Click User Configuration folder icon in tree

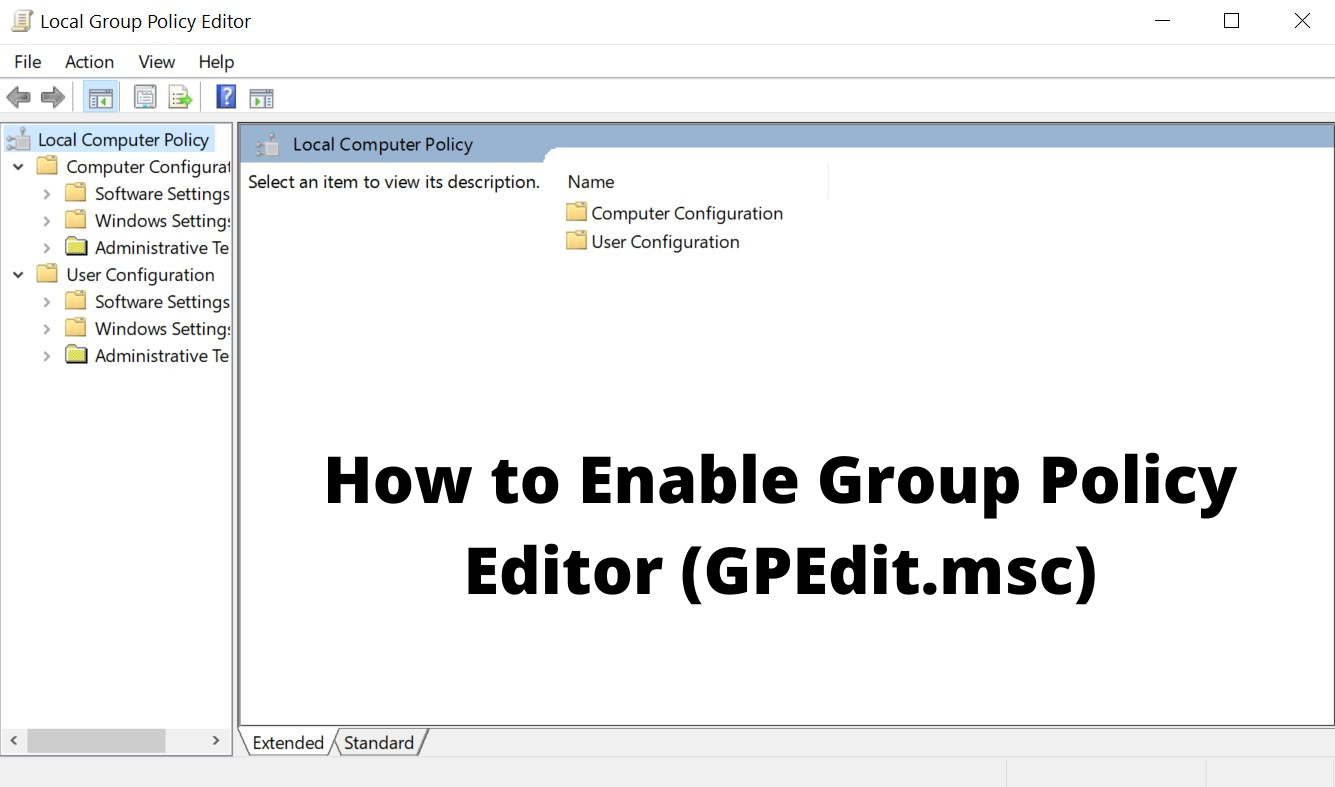[47, 274]
